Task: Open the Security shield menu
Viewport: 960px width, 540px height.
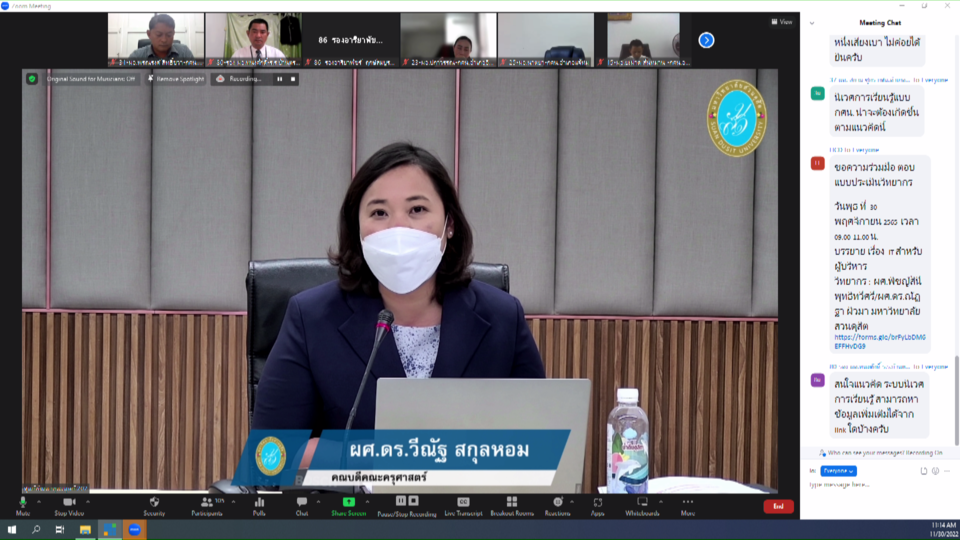Action: 154,506
